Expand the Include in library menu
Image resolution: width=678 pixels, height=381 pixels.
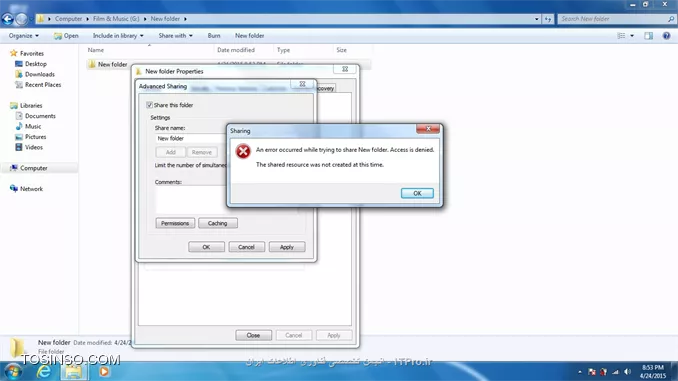[x=118, y=35]
